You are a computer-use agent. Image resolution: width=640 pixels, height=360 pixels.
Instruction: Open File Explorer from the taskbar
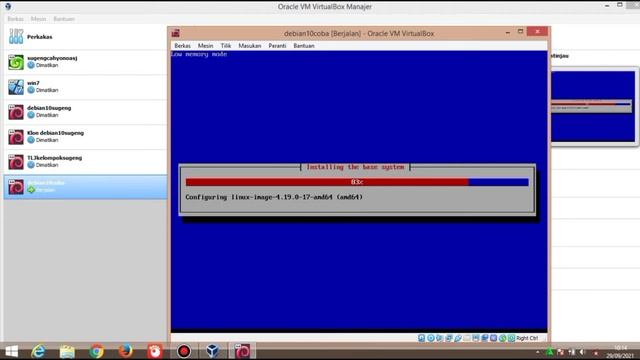point(67,351)
